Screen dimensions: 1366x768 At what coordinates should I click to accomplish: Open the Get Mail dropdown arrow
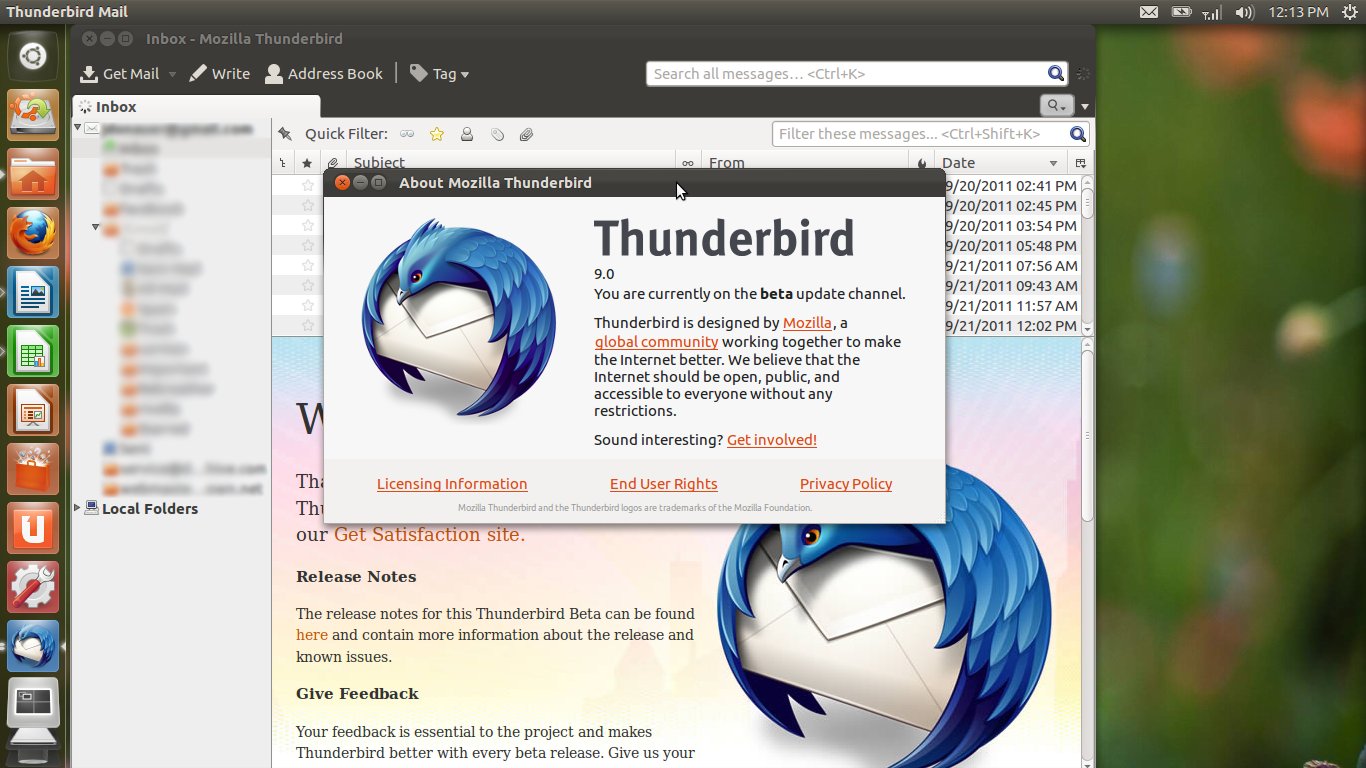coord(172,74)
